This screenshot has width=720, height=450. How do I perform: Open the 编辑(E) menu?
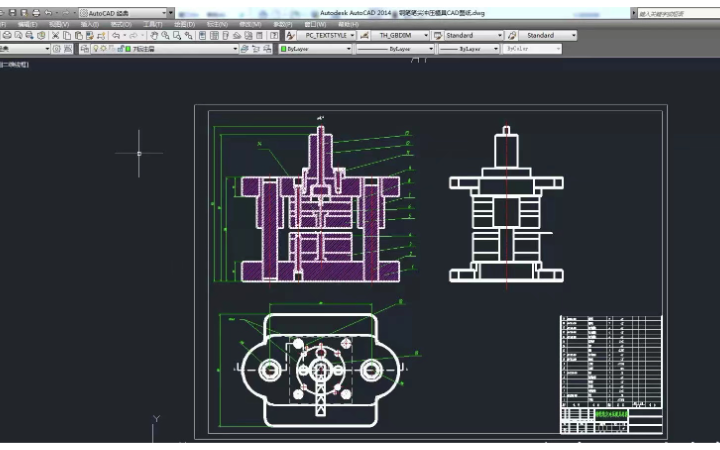(x=27, y=24)
